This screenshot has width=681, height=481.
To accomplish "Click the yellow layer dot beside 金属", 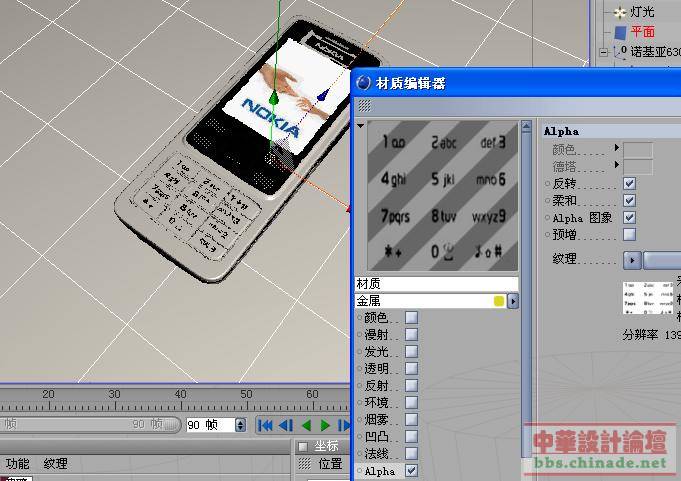I will click(499, 301).
